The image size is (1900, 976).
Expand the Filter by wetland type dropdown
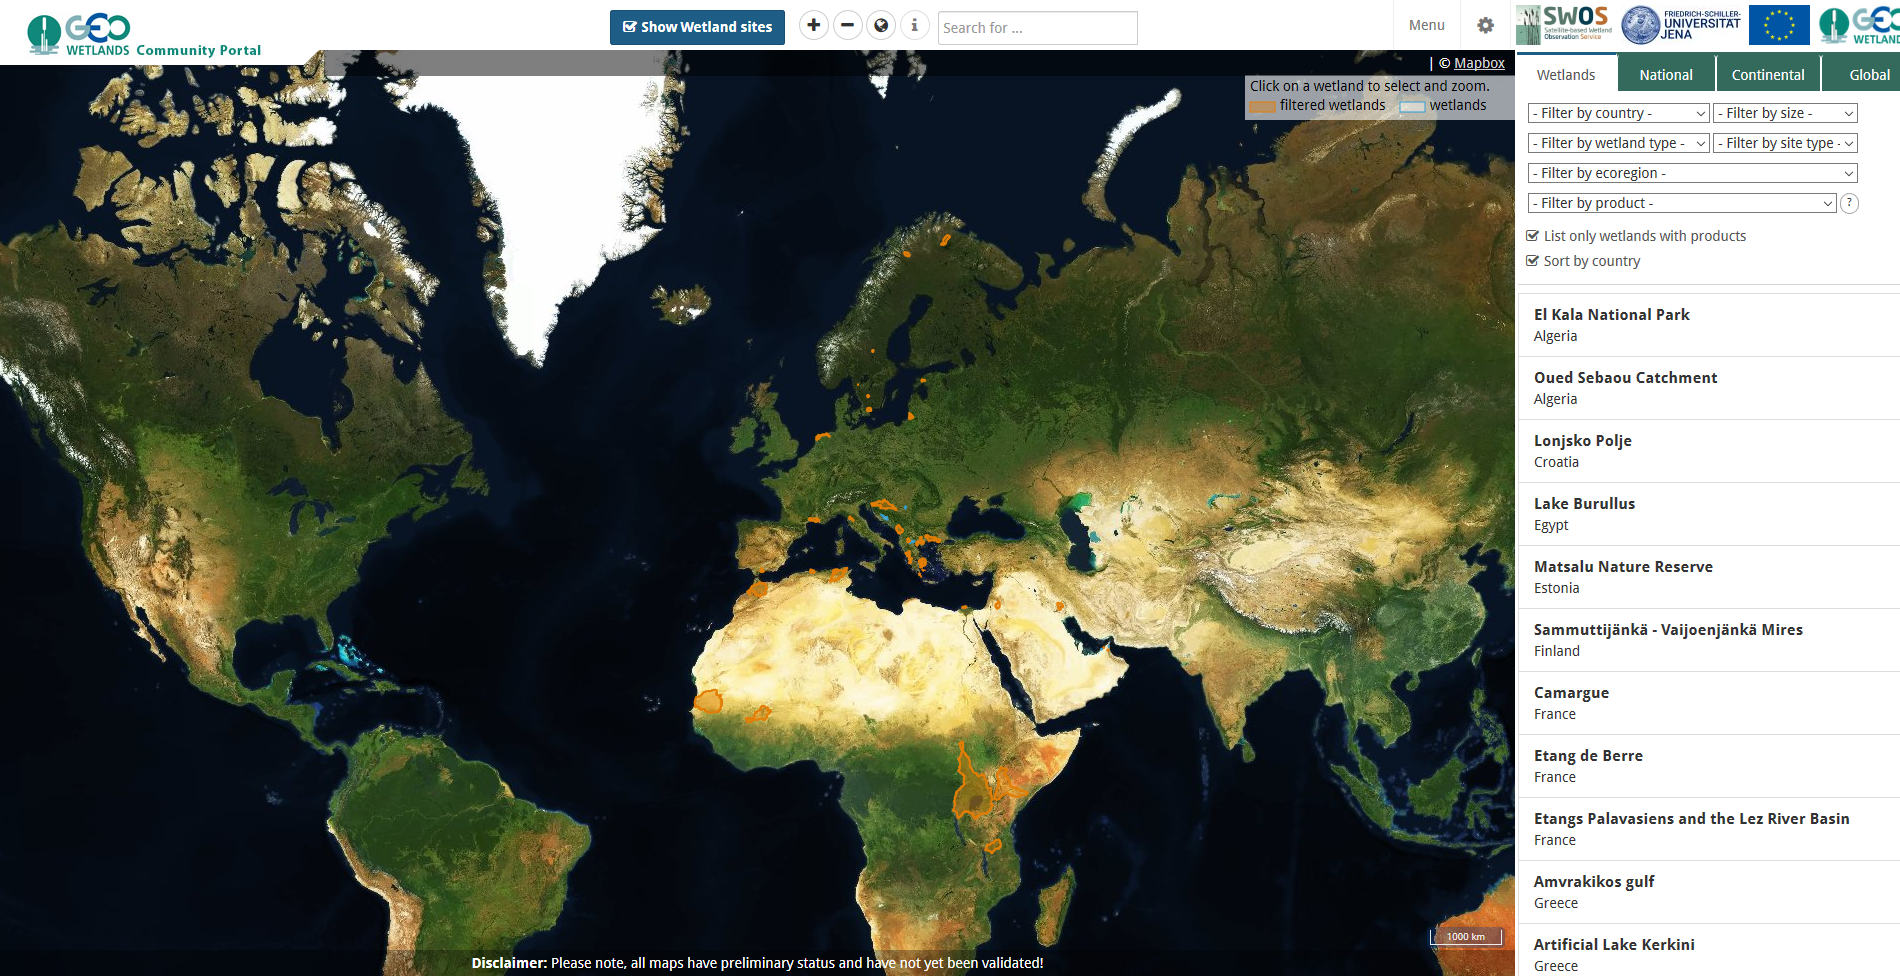click(x=1618, y=143)
